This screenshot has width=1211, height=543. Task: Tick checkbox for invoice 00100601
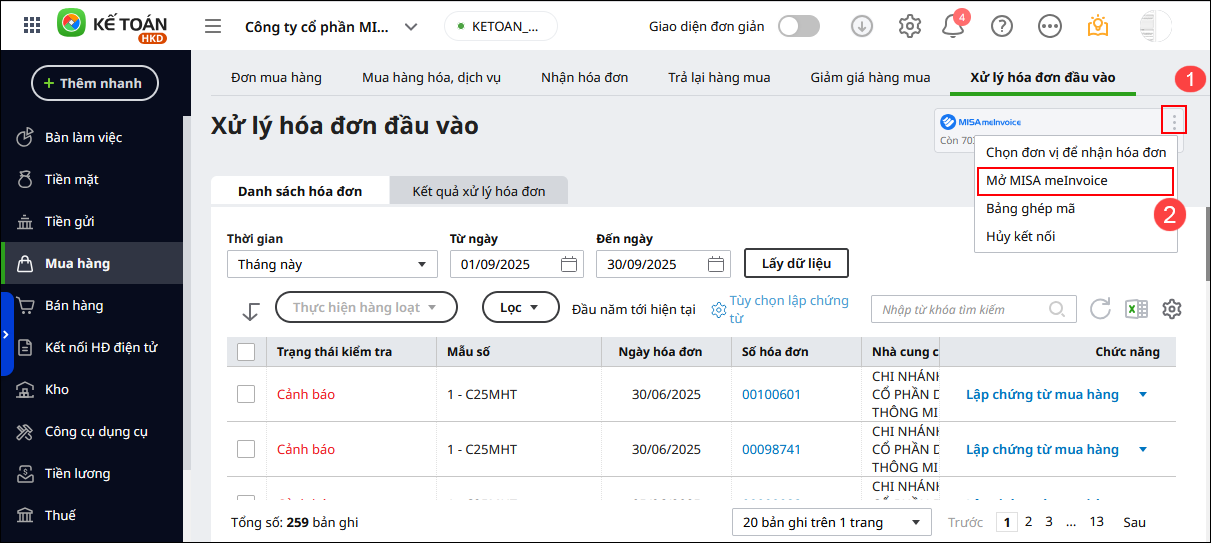pyautogui.click(x=246, y=394)
